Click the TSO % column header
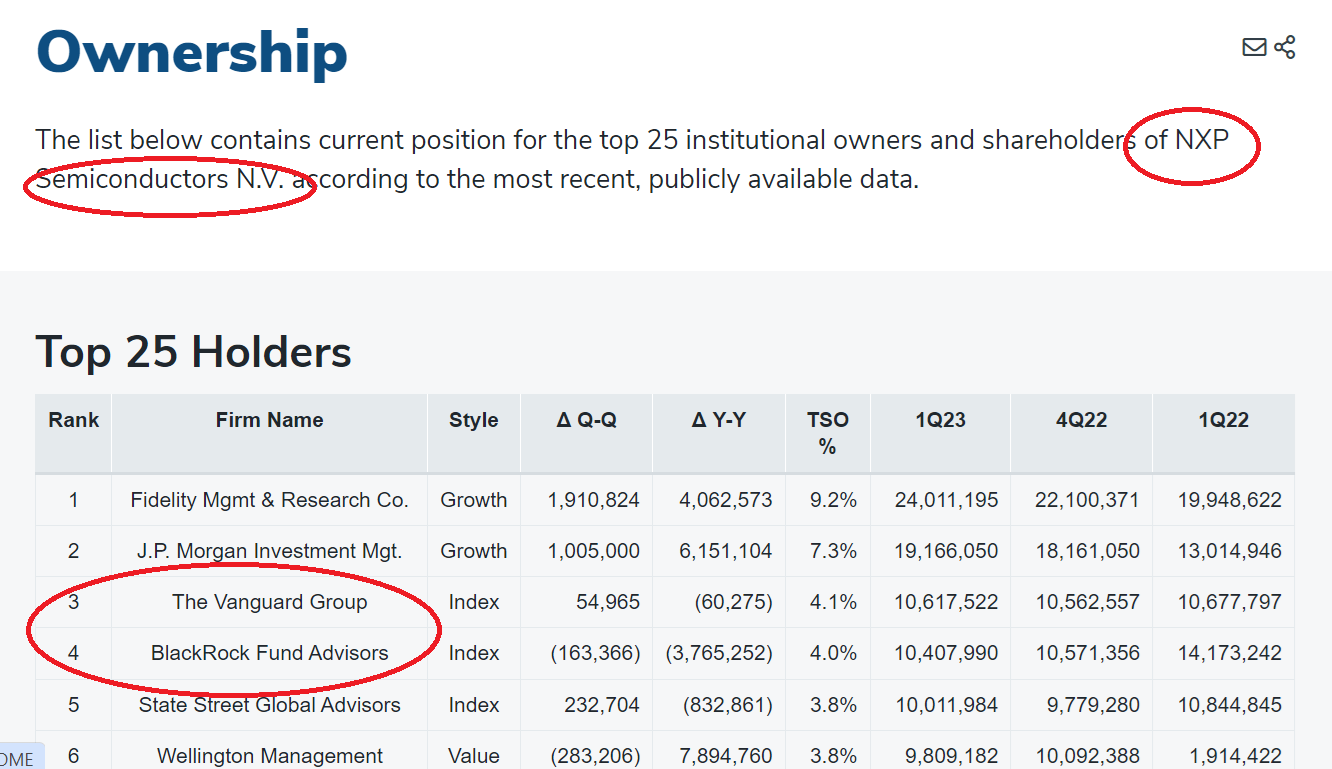Image resolution: width=1332 pixels, height=769 pixels. pos(828,433)
